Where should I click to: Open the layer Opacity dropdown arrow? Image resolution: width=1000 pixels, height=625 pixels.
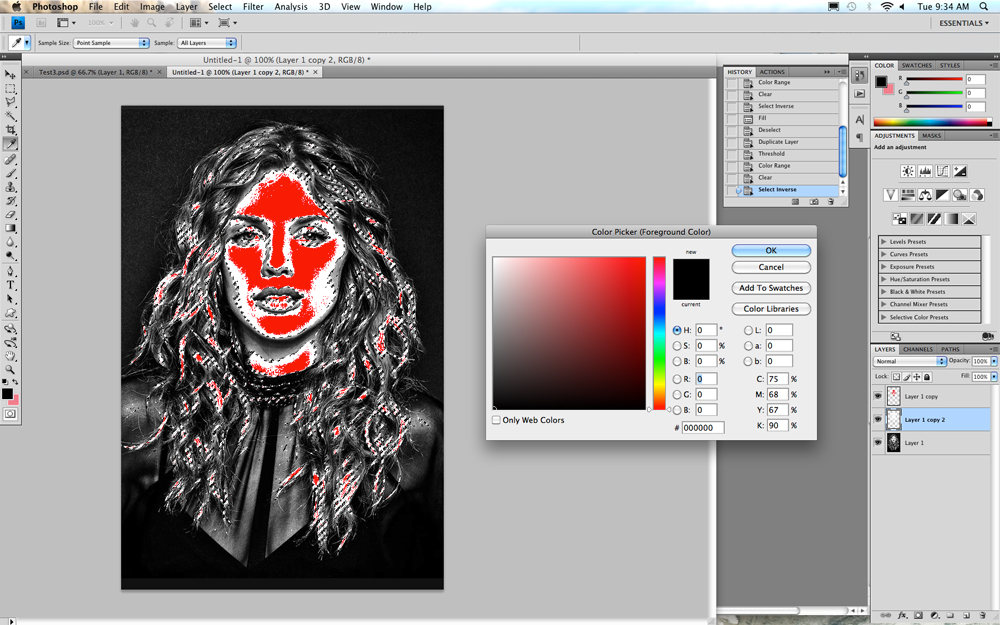tap(994, 361)
